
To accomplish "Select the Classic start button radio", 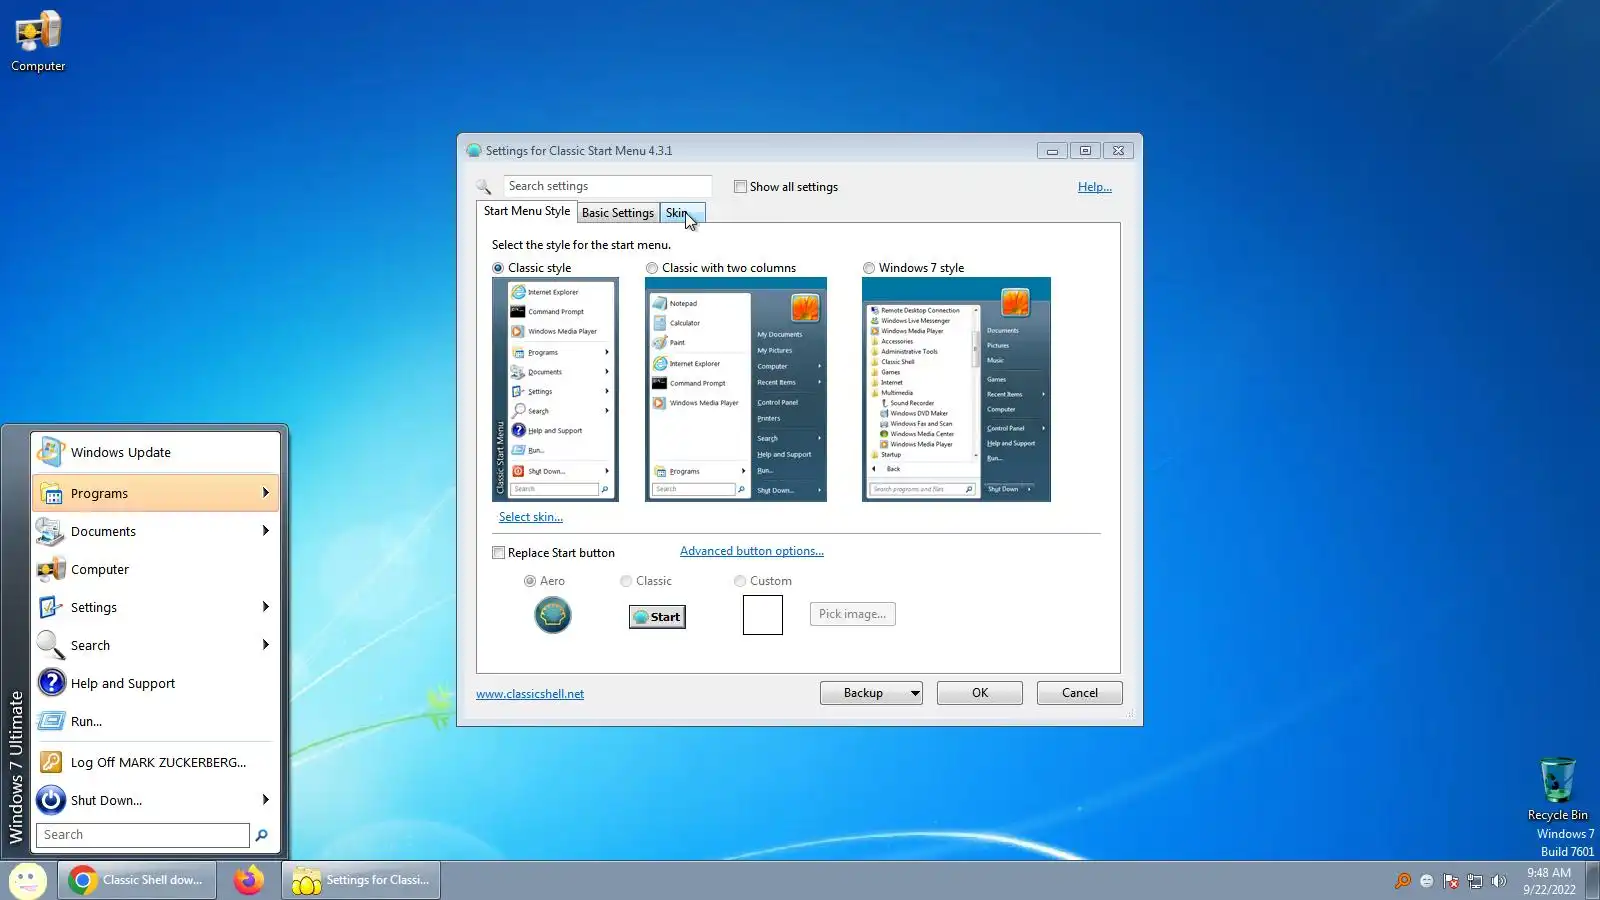I will coord(626,581).
